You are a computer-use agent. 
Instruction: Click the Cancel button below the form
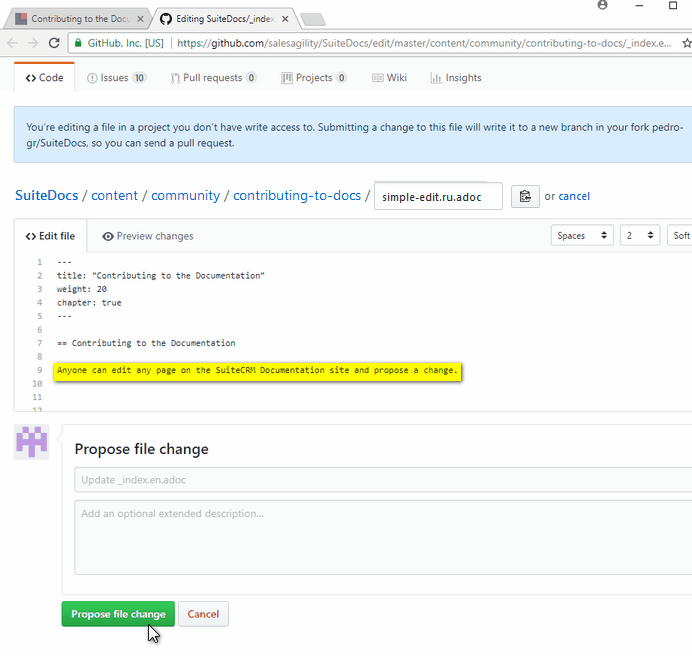point(203,614)
